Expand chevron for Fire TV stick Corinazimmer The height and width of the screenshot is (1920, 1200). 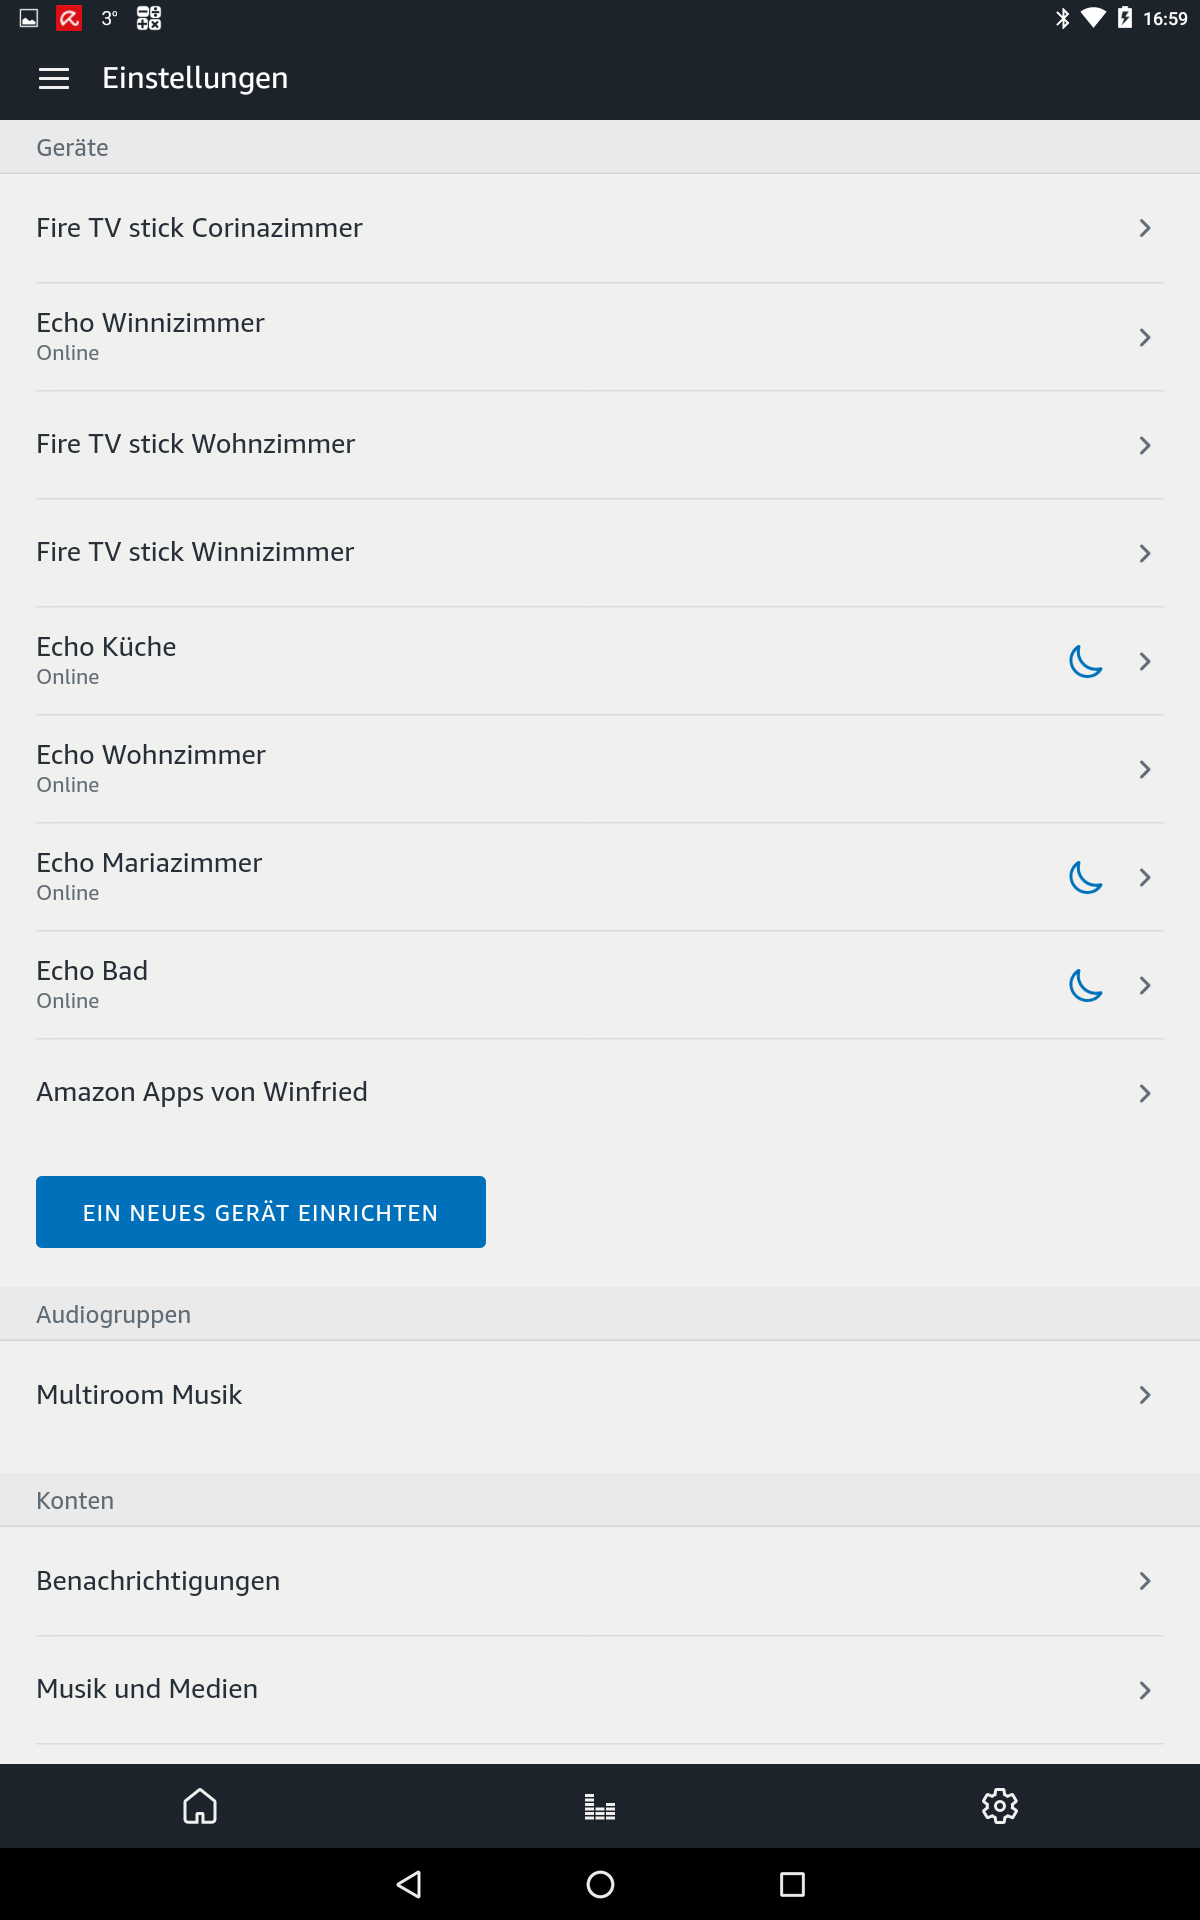1145,228
